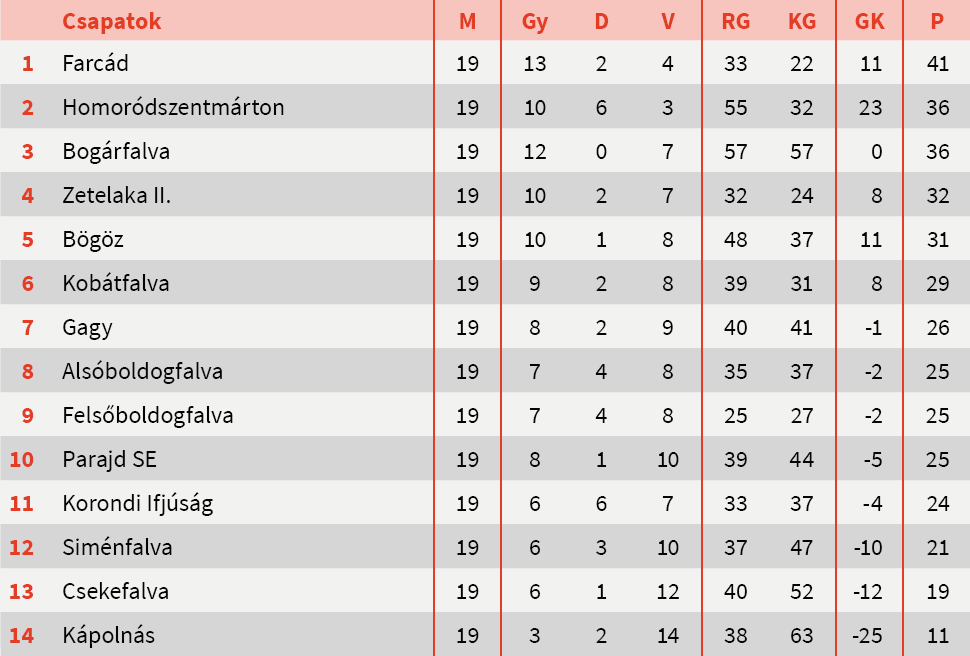
Task: Click the GK column header
Action: click(x=870, y=21)
